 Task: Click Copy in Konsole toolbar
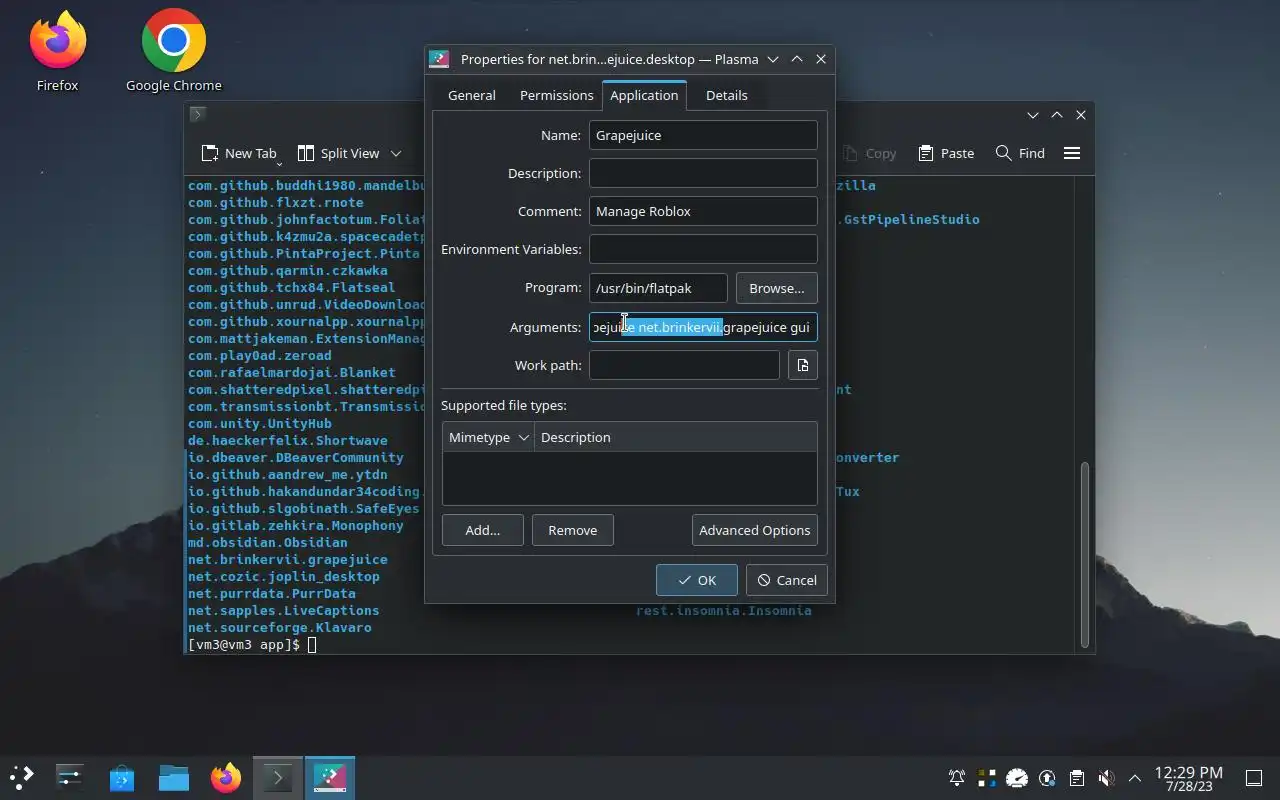click(x=869, y=153)
